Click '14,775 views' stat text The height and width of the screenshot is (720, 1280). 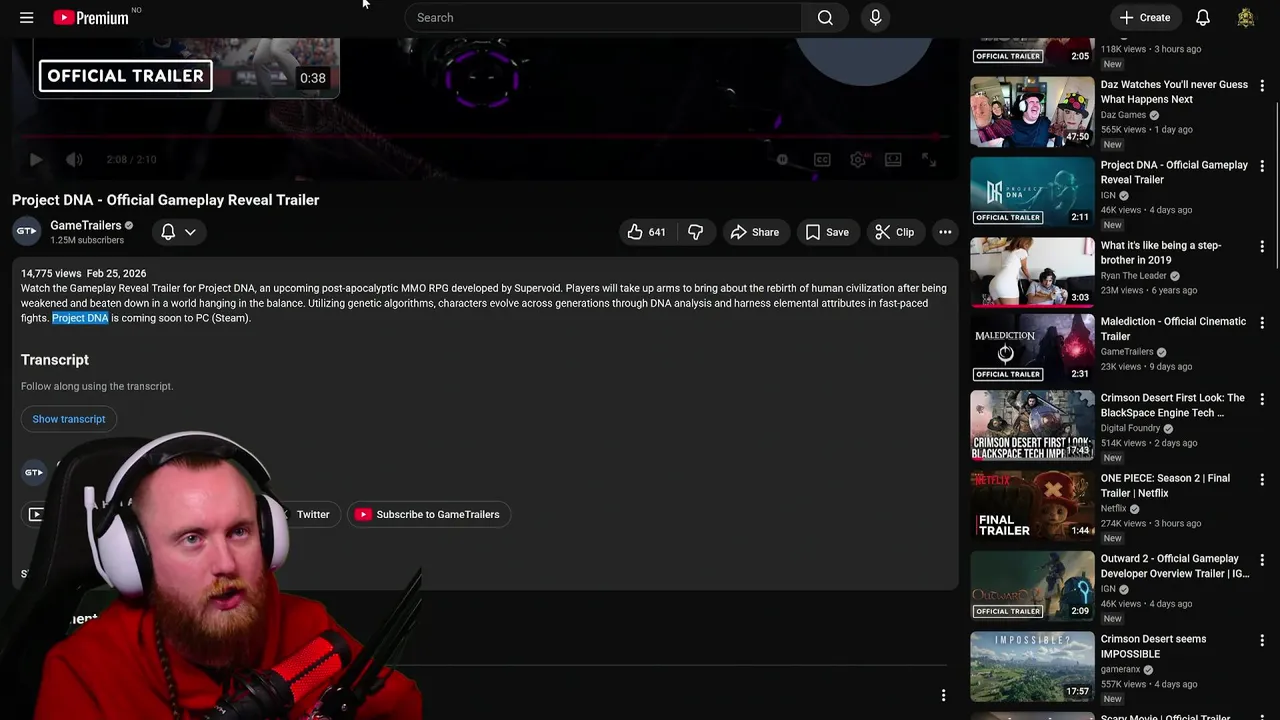point(51,273)
